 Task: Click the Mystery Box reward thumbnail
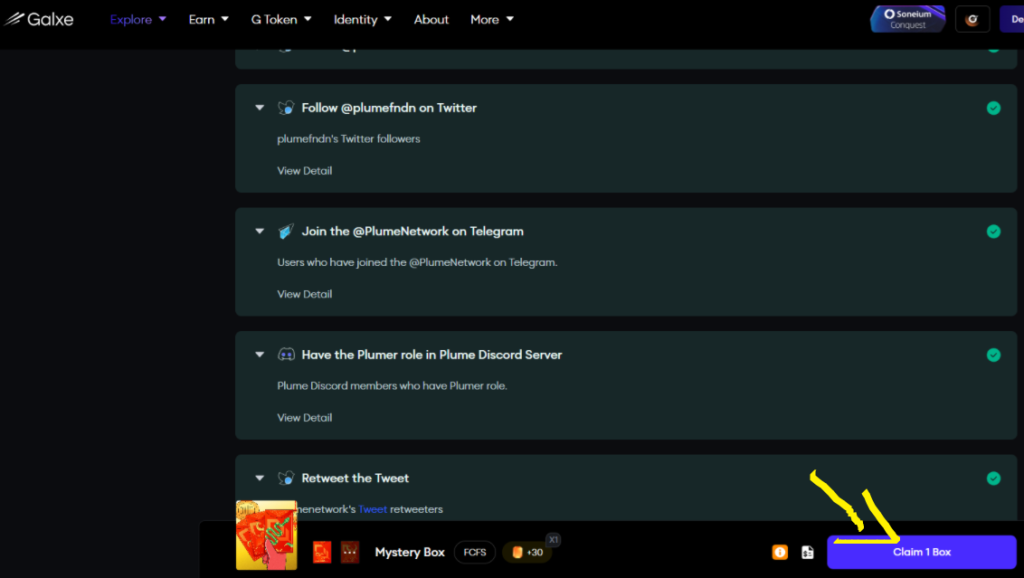click(266, 535)
